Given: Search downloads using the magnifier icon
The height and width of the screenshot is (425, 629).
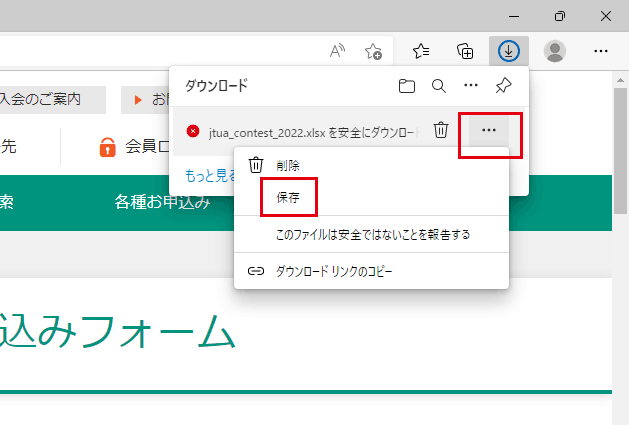Looking at the screenshot, I should [x=438, y=86].
